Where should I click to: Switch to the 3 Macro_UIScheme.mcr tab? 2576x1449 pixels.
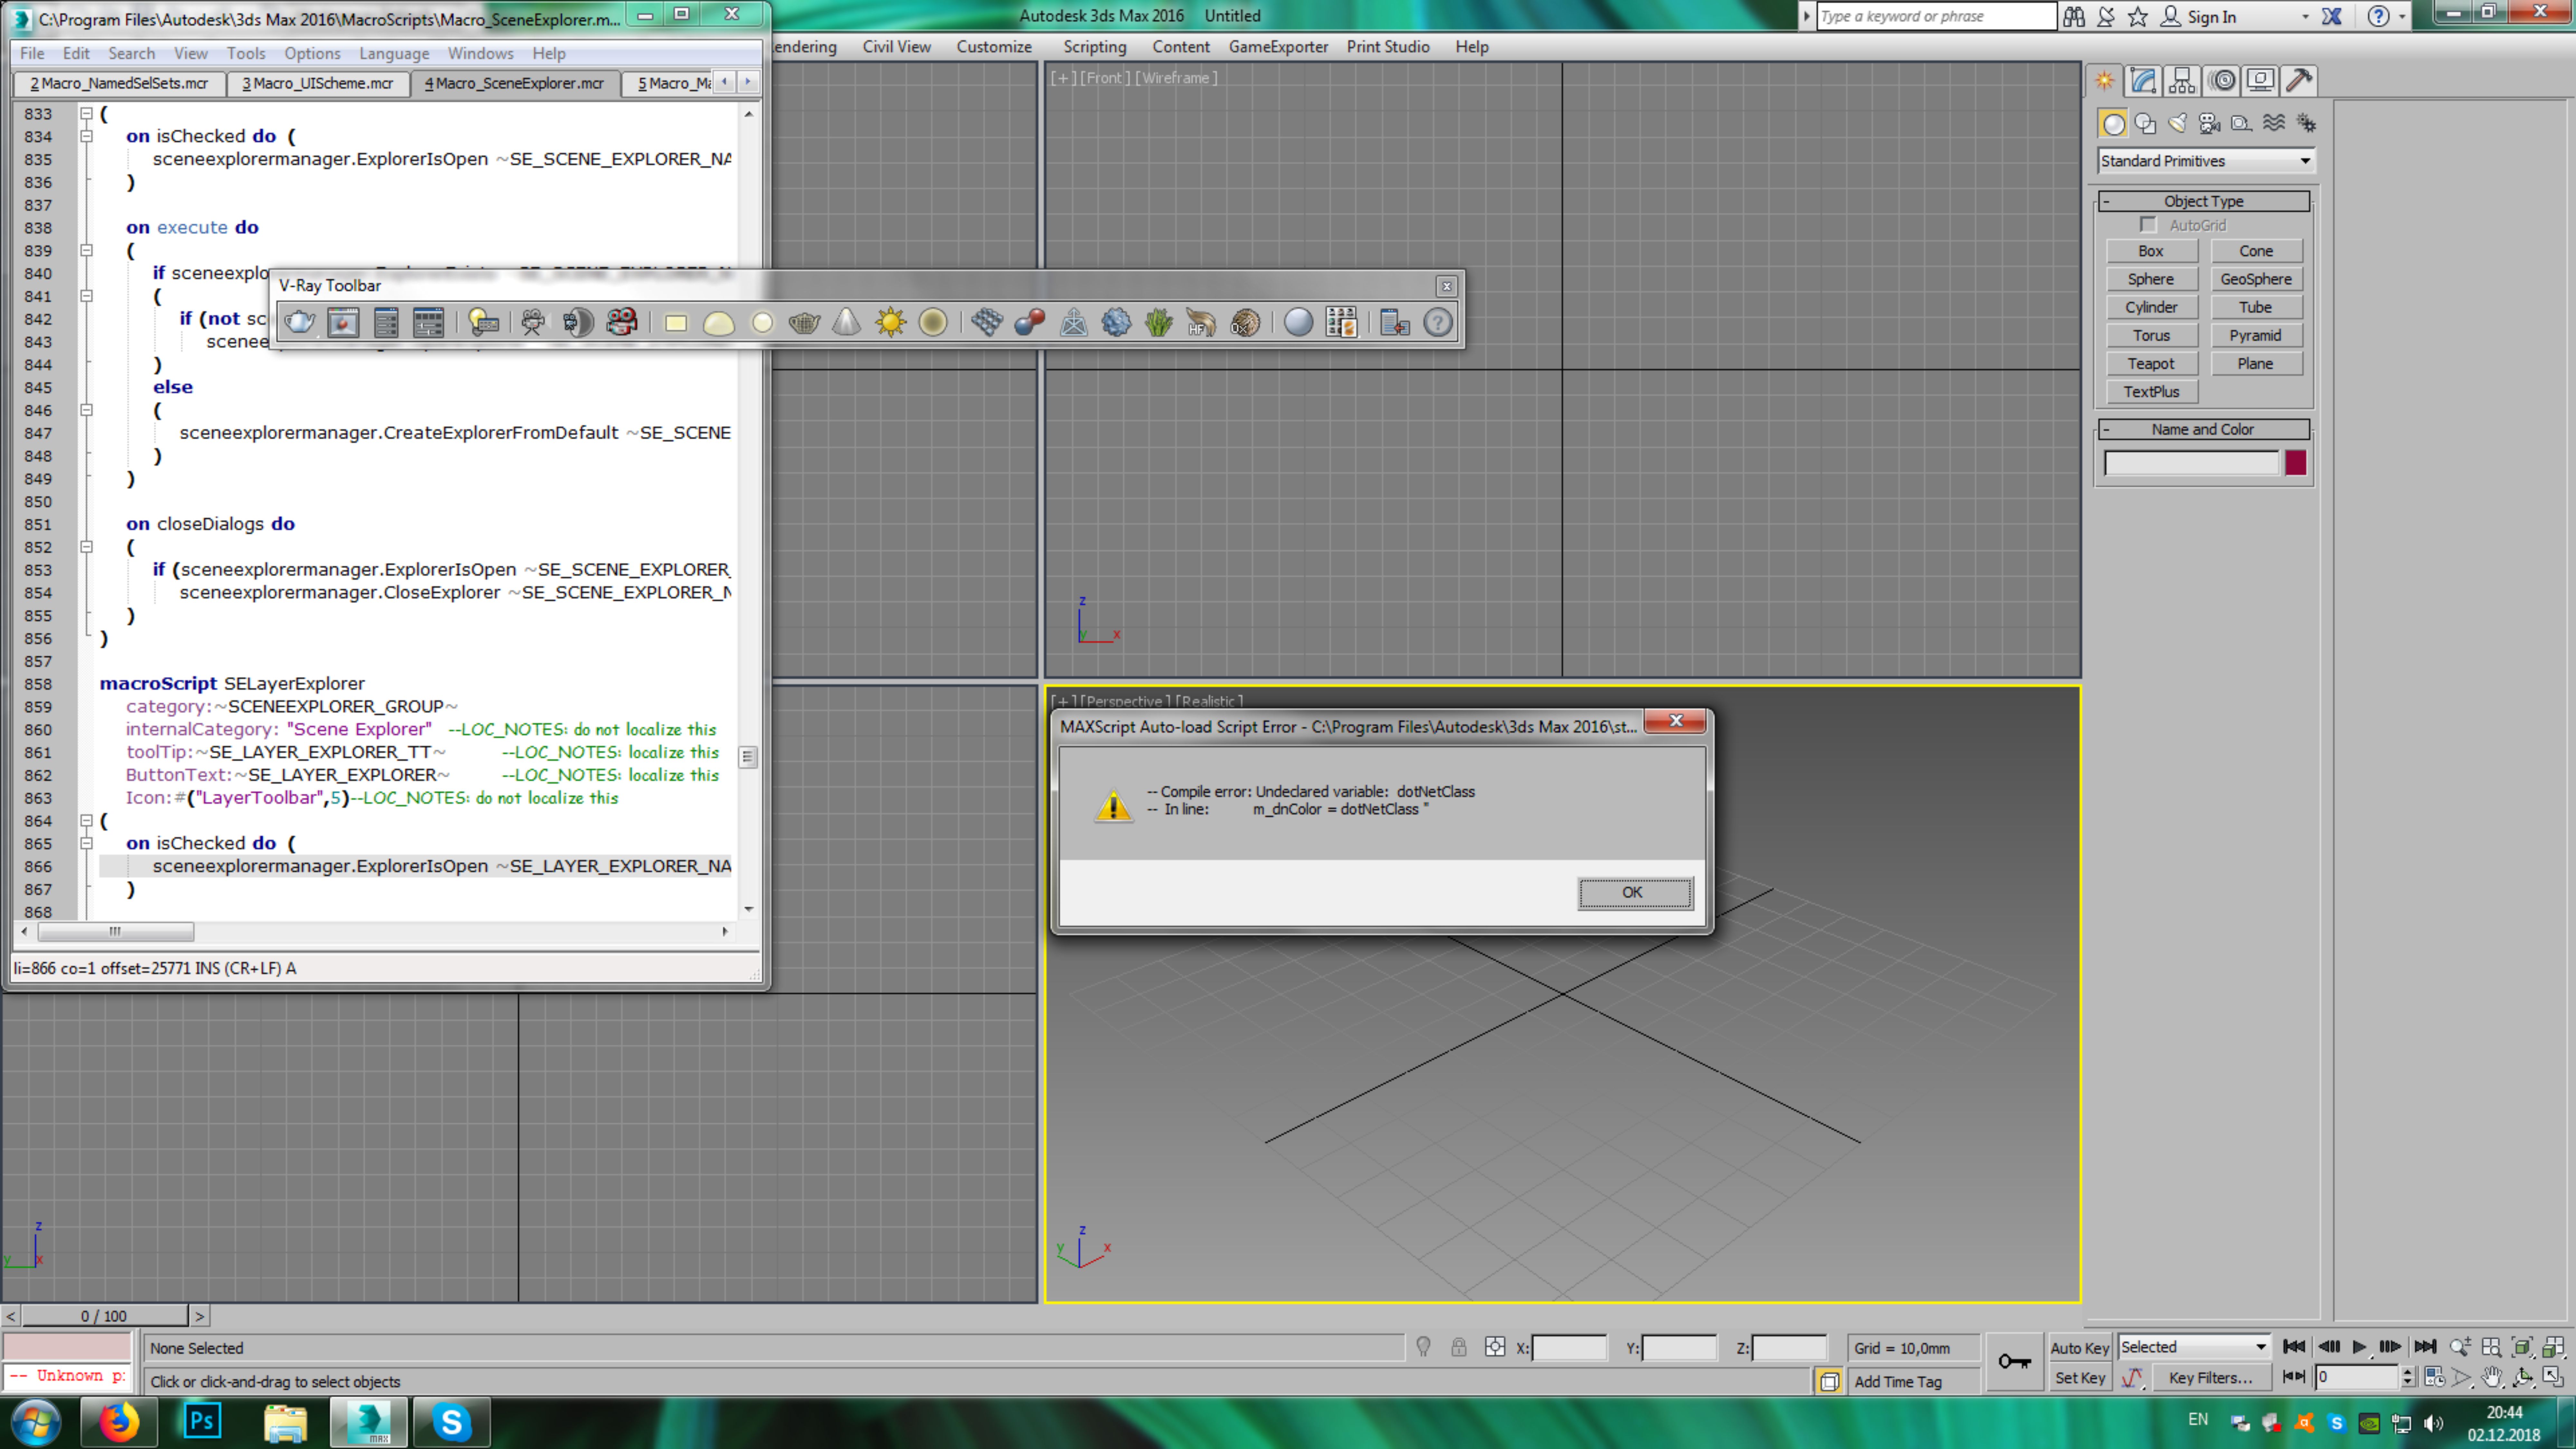318,83
